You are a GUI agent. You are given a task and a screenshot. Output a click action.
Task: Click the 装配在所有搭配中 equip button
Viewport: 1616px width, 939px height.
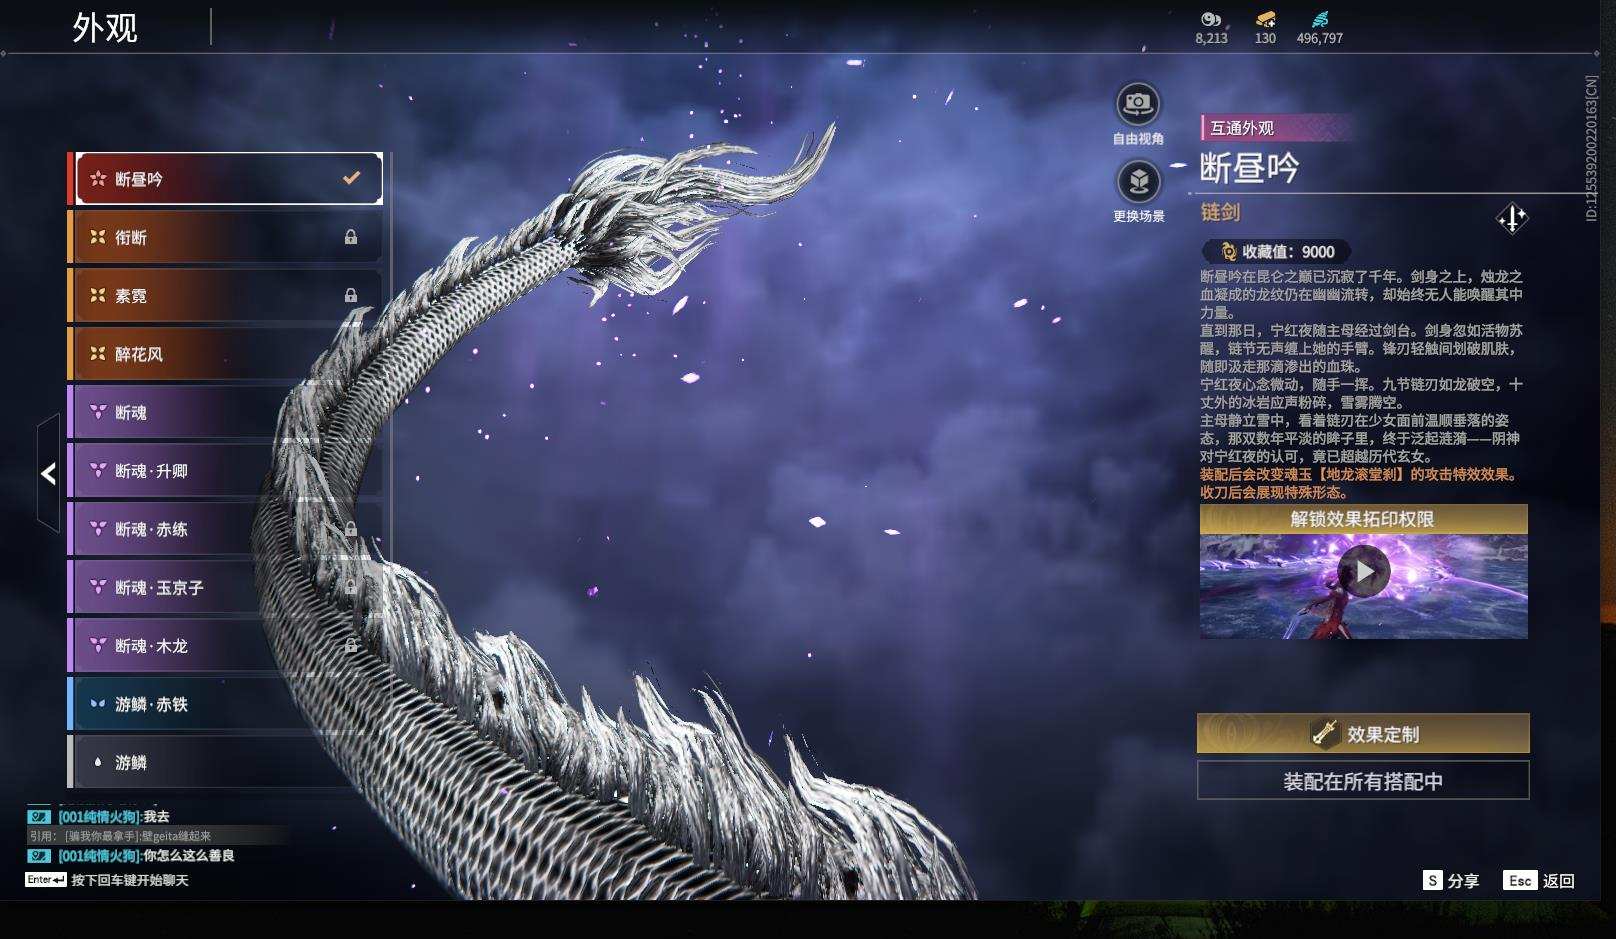[1362, 779]
